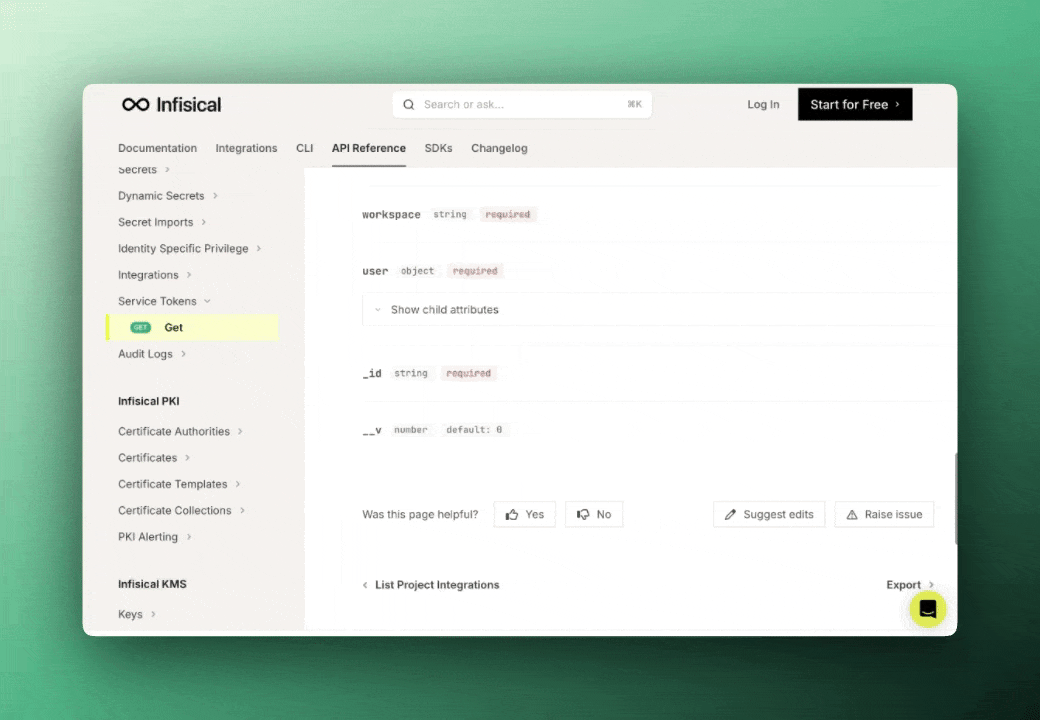The height and width of the screenshot is (720, 1040).
Task: Open the Changelog tab
Action: [x=499, y=148]
